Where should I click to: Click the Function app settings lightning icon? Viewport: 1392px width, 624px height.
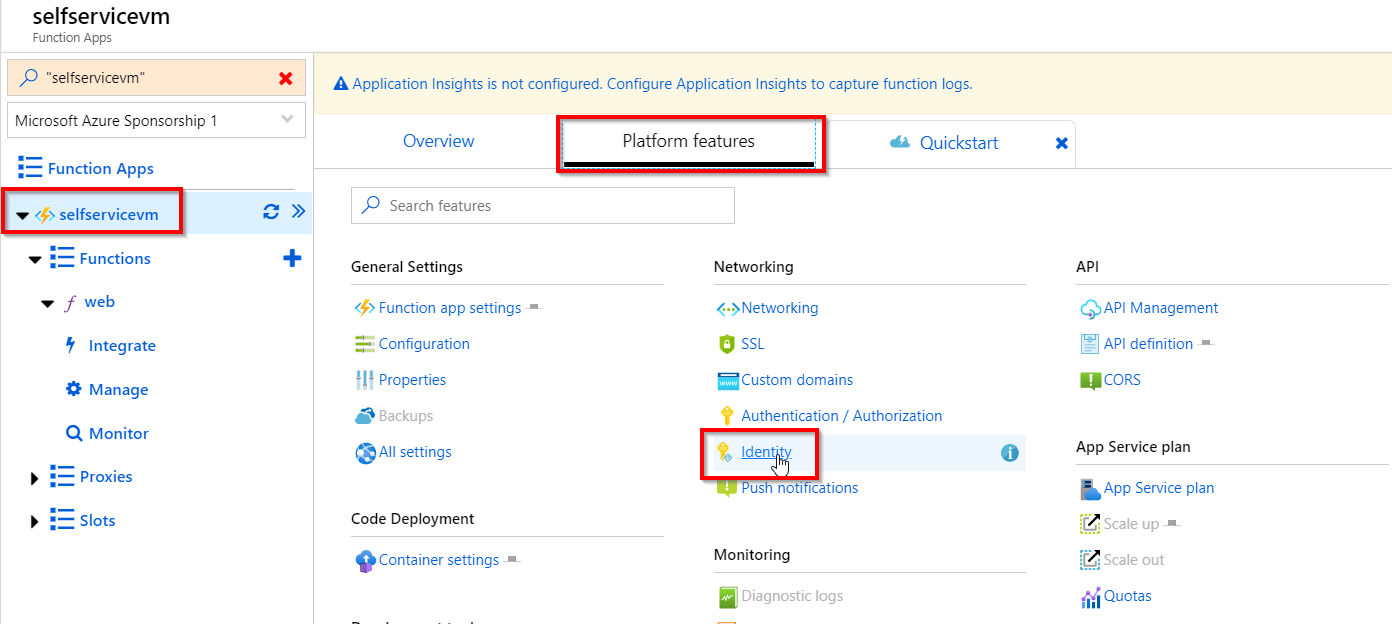click(x=365, y=308)
